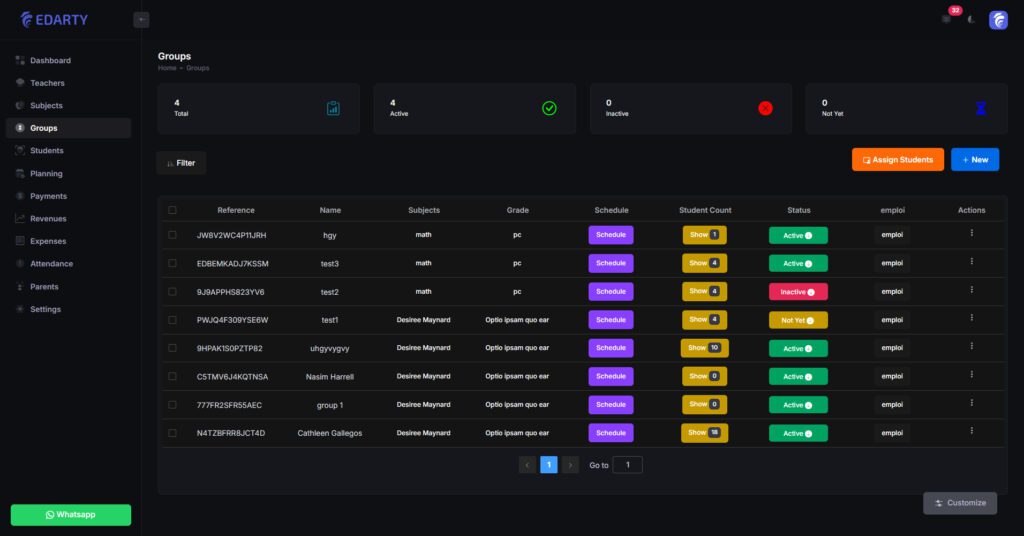Select the checkbox for Cathleen Gallegos row
The height and width of the screenshot is (536, 1024).
[172, 433]
